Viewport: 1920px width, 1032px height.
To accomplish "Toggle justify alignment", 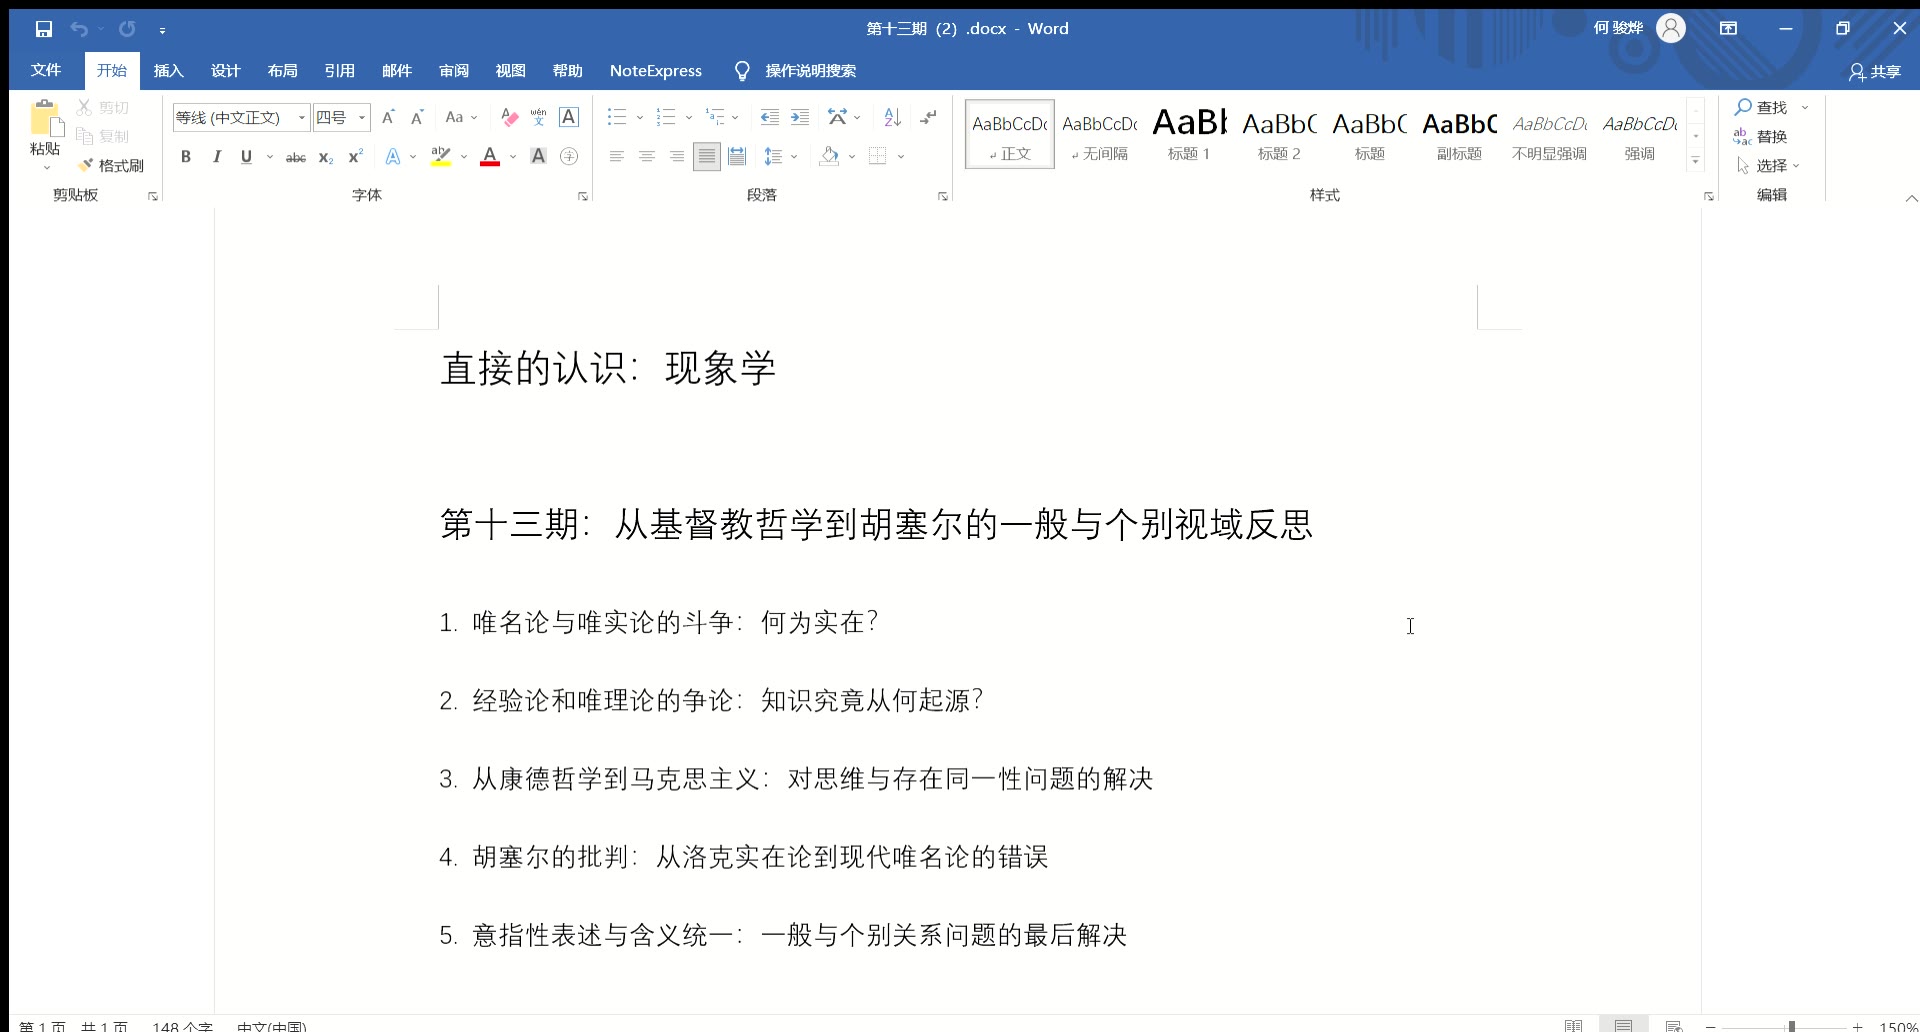I will pyautogui.click(x=707, y=156).
